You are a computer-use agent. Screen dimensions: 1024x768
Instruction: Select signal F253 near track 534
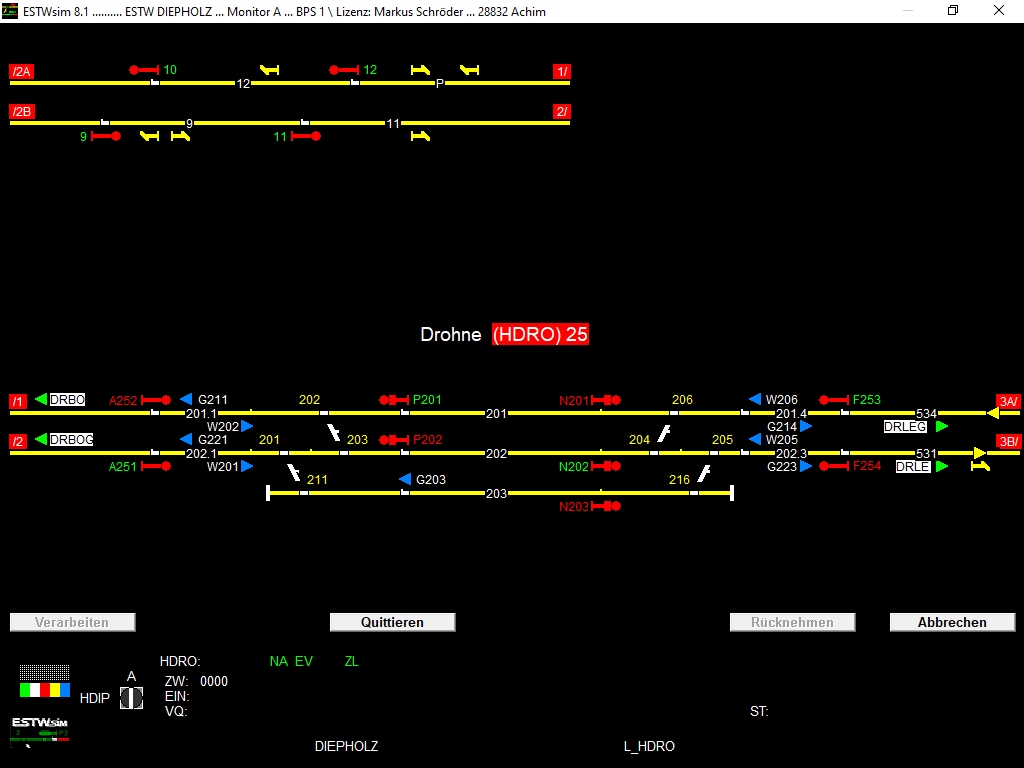[x=834, y=400]
